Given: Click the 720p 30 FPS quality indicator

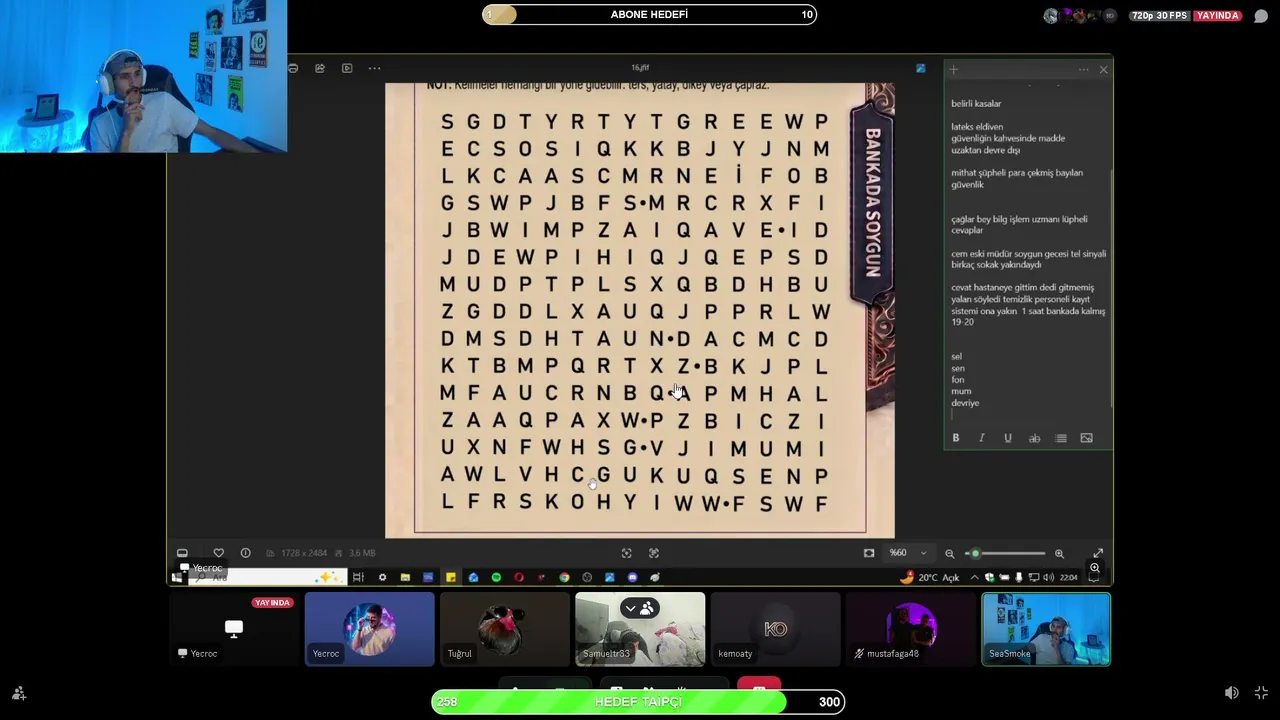Looking at the screenshot, I should point(1162,16).
